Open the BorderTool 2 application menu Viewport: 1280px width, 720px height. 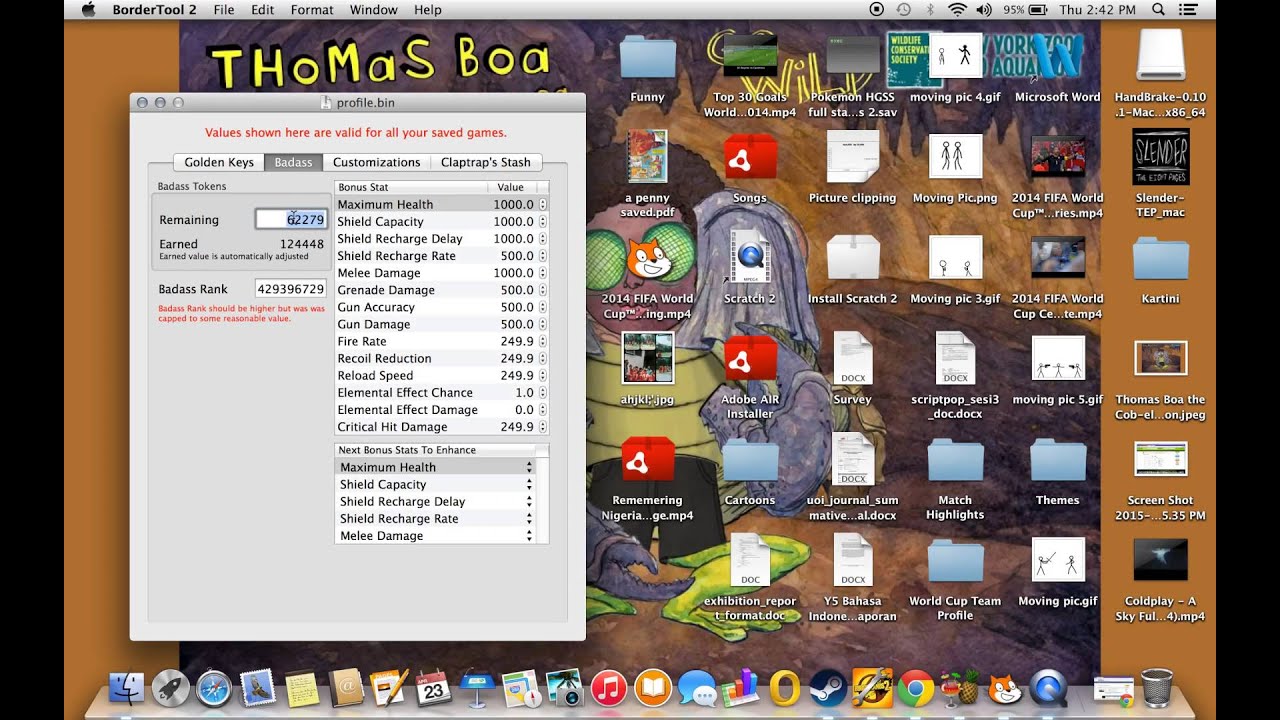point(154,10)
